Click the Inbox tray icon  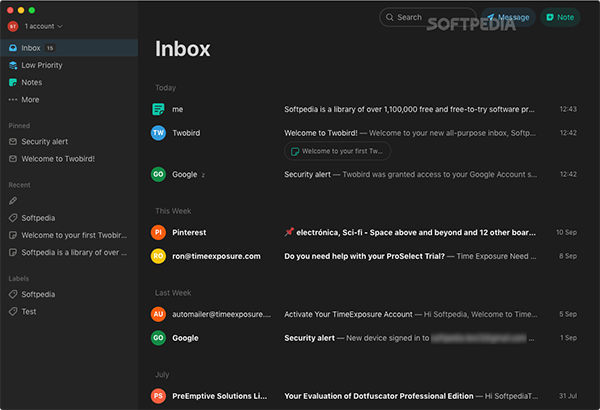tap(13, 48)
